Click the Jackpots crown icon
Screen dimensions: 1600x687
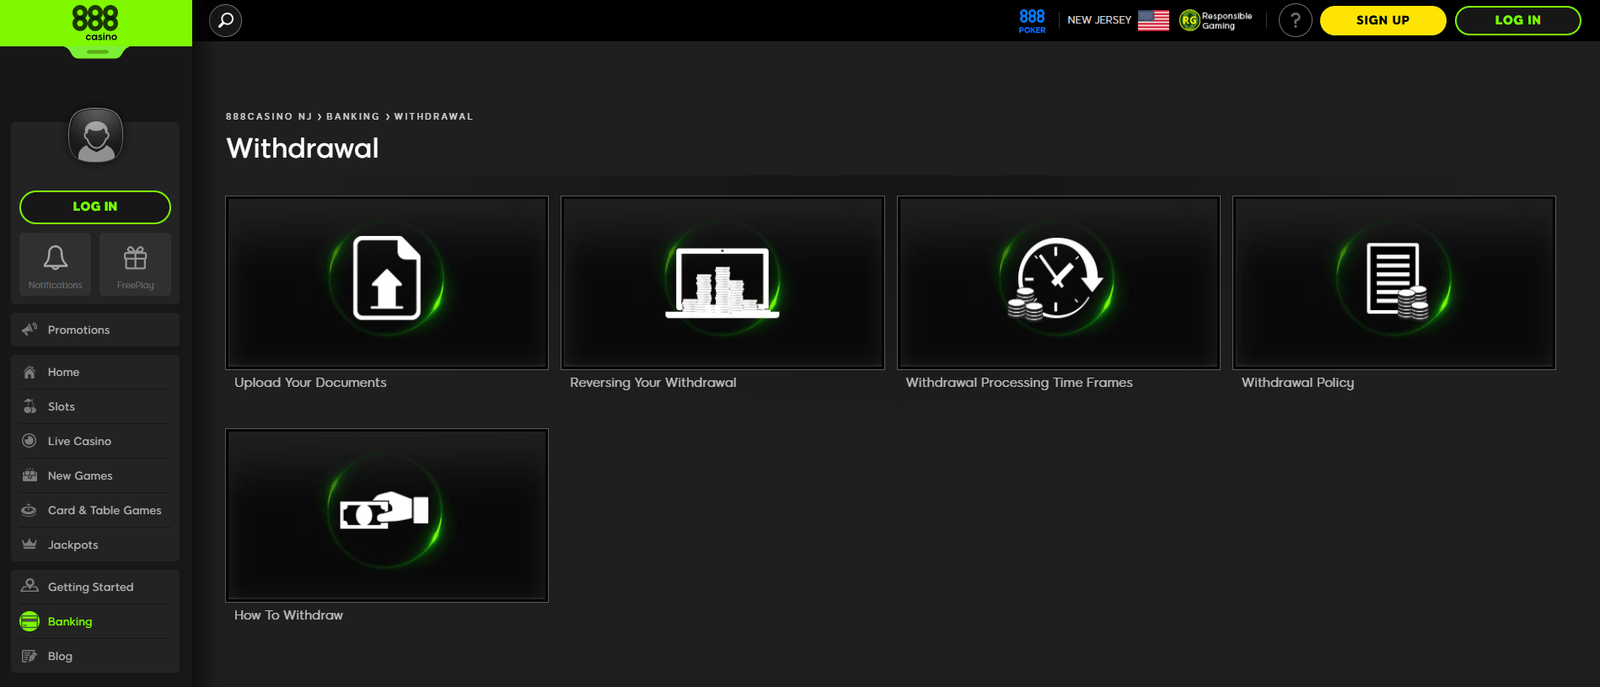(30, 544)
